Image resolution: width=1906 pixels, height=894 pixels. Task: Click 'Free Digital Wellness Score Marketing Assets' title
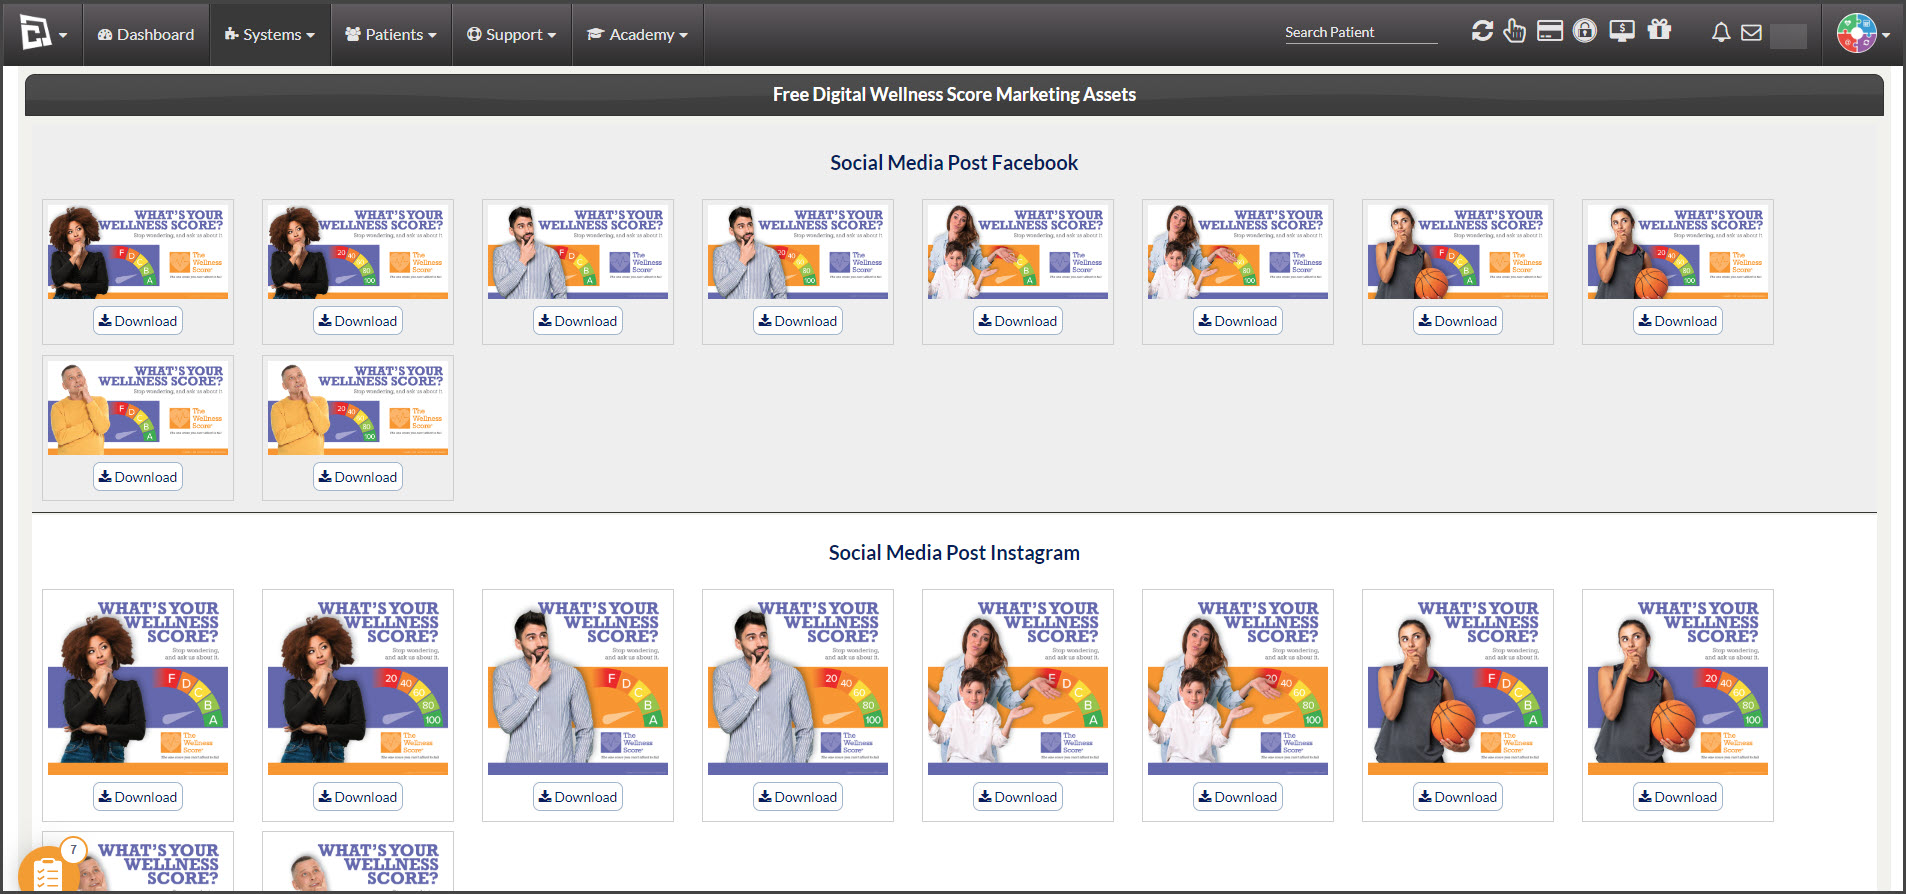[x=954, y=95]
